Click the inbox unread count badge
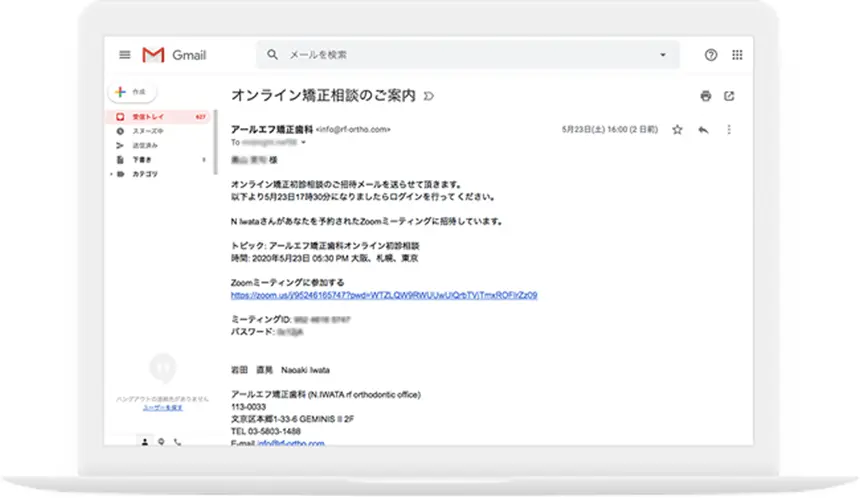Screen dimensions: 860x499 pyautogui.click(x=200, y=117)
